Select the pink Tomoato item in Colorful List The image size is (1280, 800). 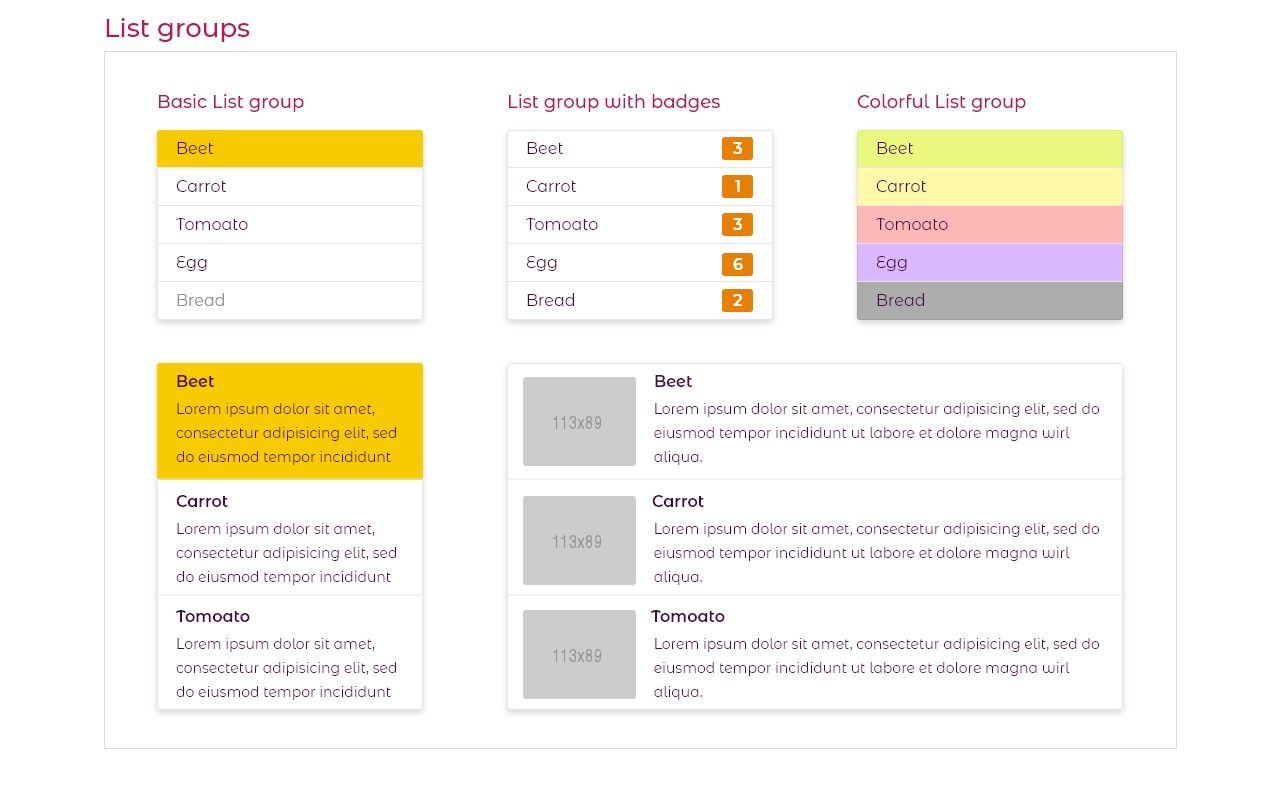click(x=990, y=225)
